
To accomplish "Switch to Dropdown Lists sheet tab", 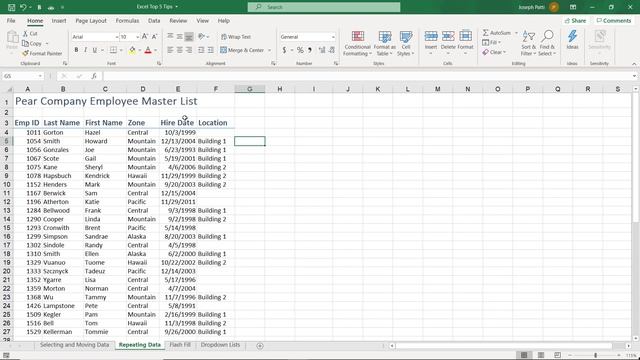I will [x=220, y=345].
